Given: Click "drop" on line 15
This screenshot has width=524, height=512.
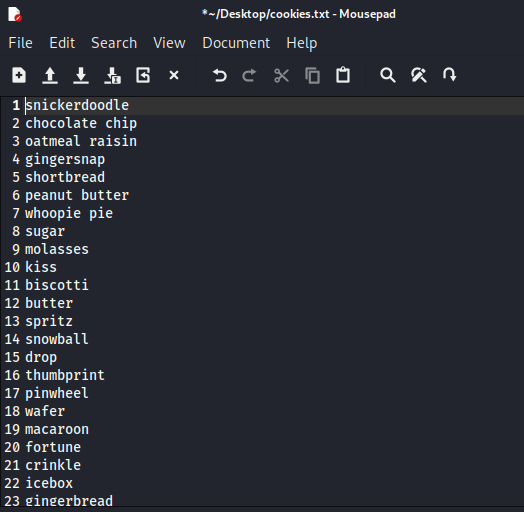Looking at the screenshot, I should tap(41, 358).
